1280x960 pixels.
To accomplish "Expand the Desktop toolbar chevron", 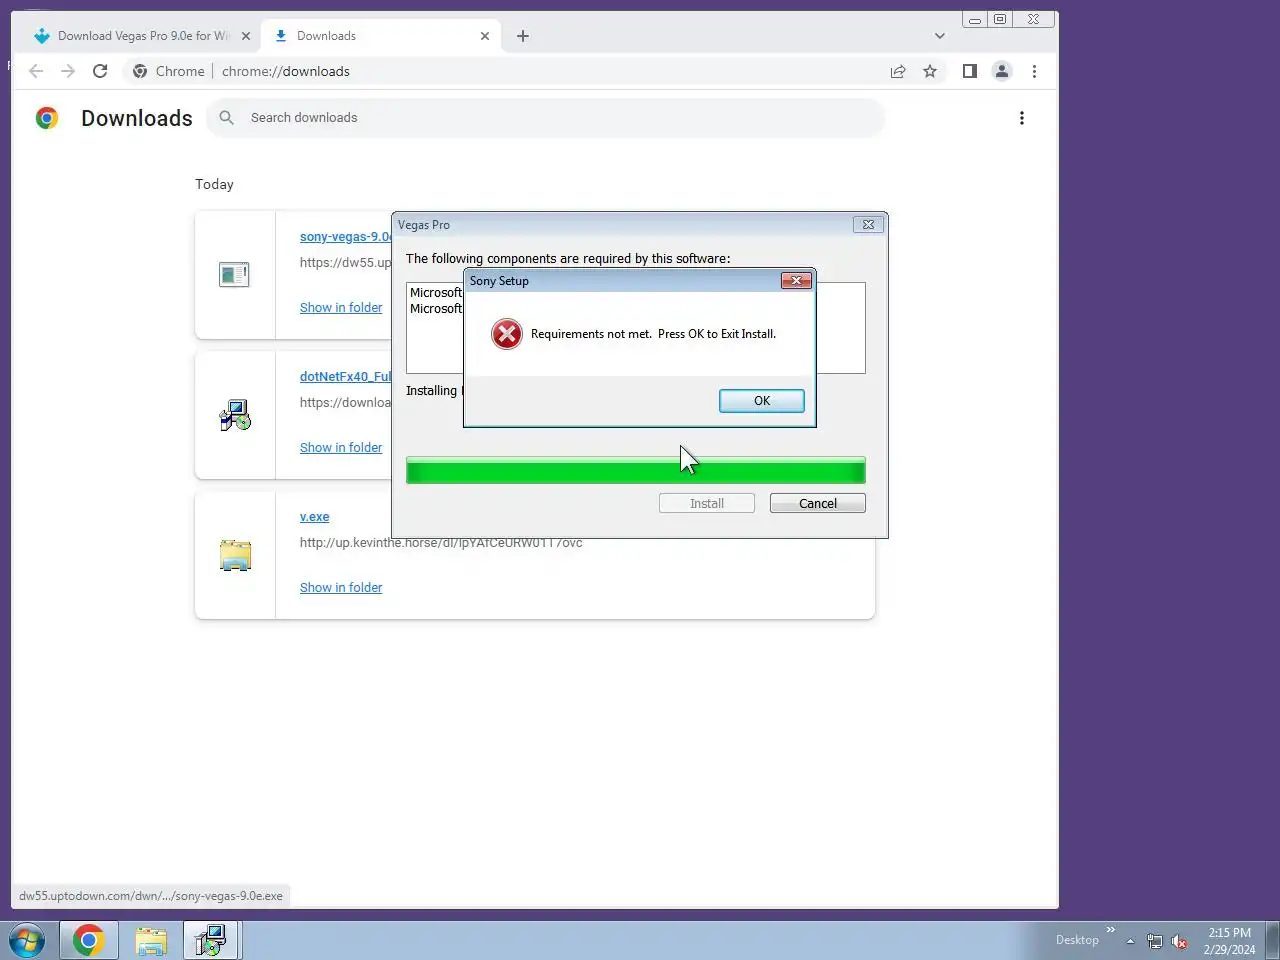I will click(1110, 930).
